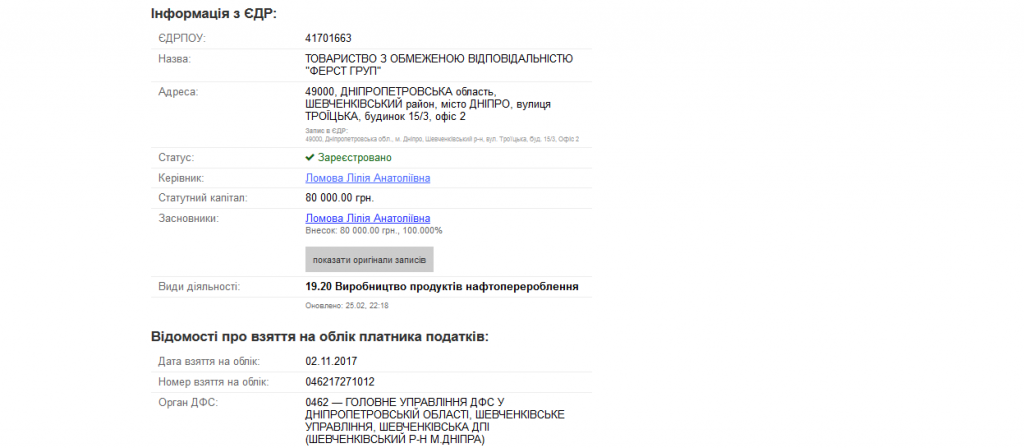Click the Статутний капітал row label
The image size is (1024, 448).
tap(202, 198)
